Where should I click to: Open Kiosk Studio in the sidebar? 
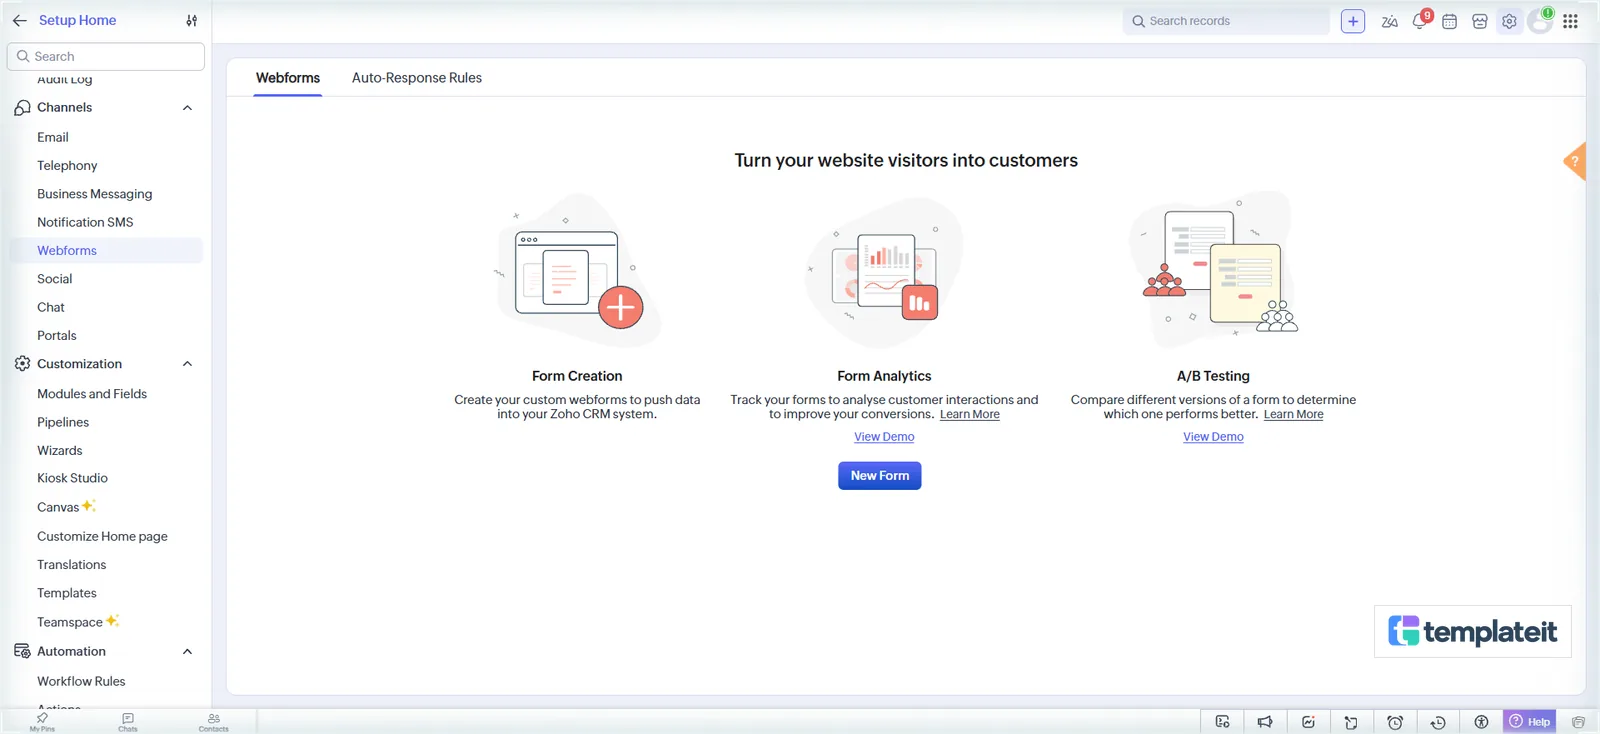point(72,478)
